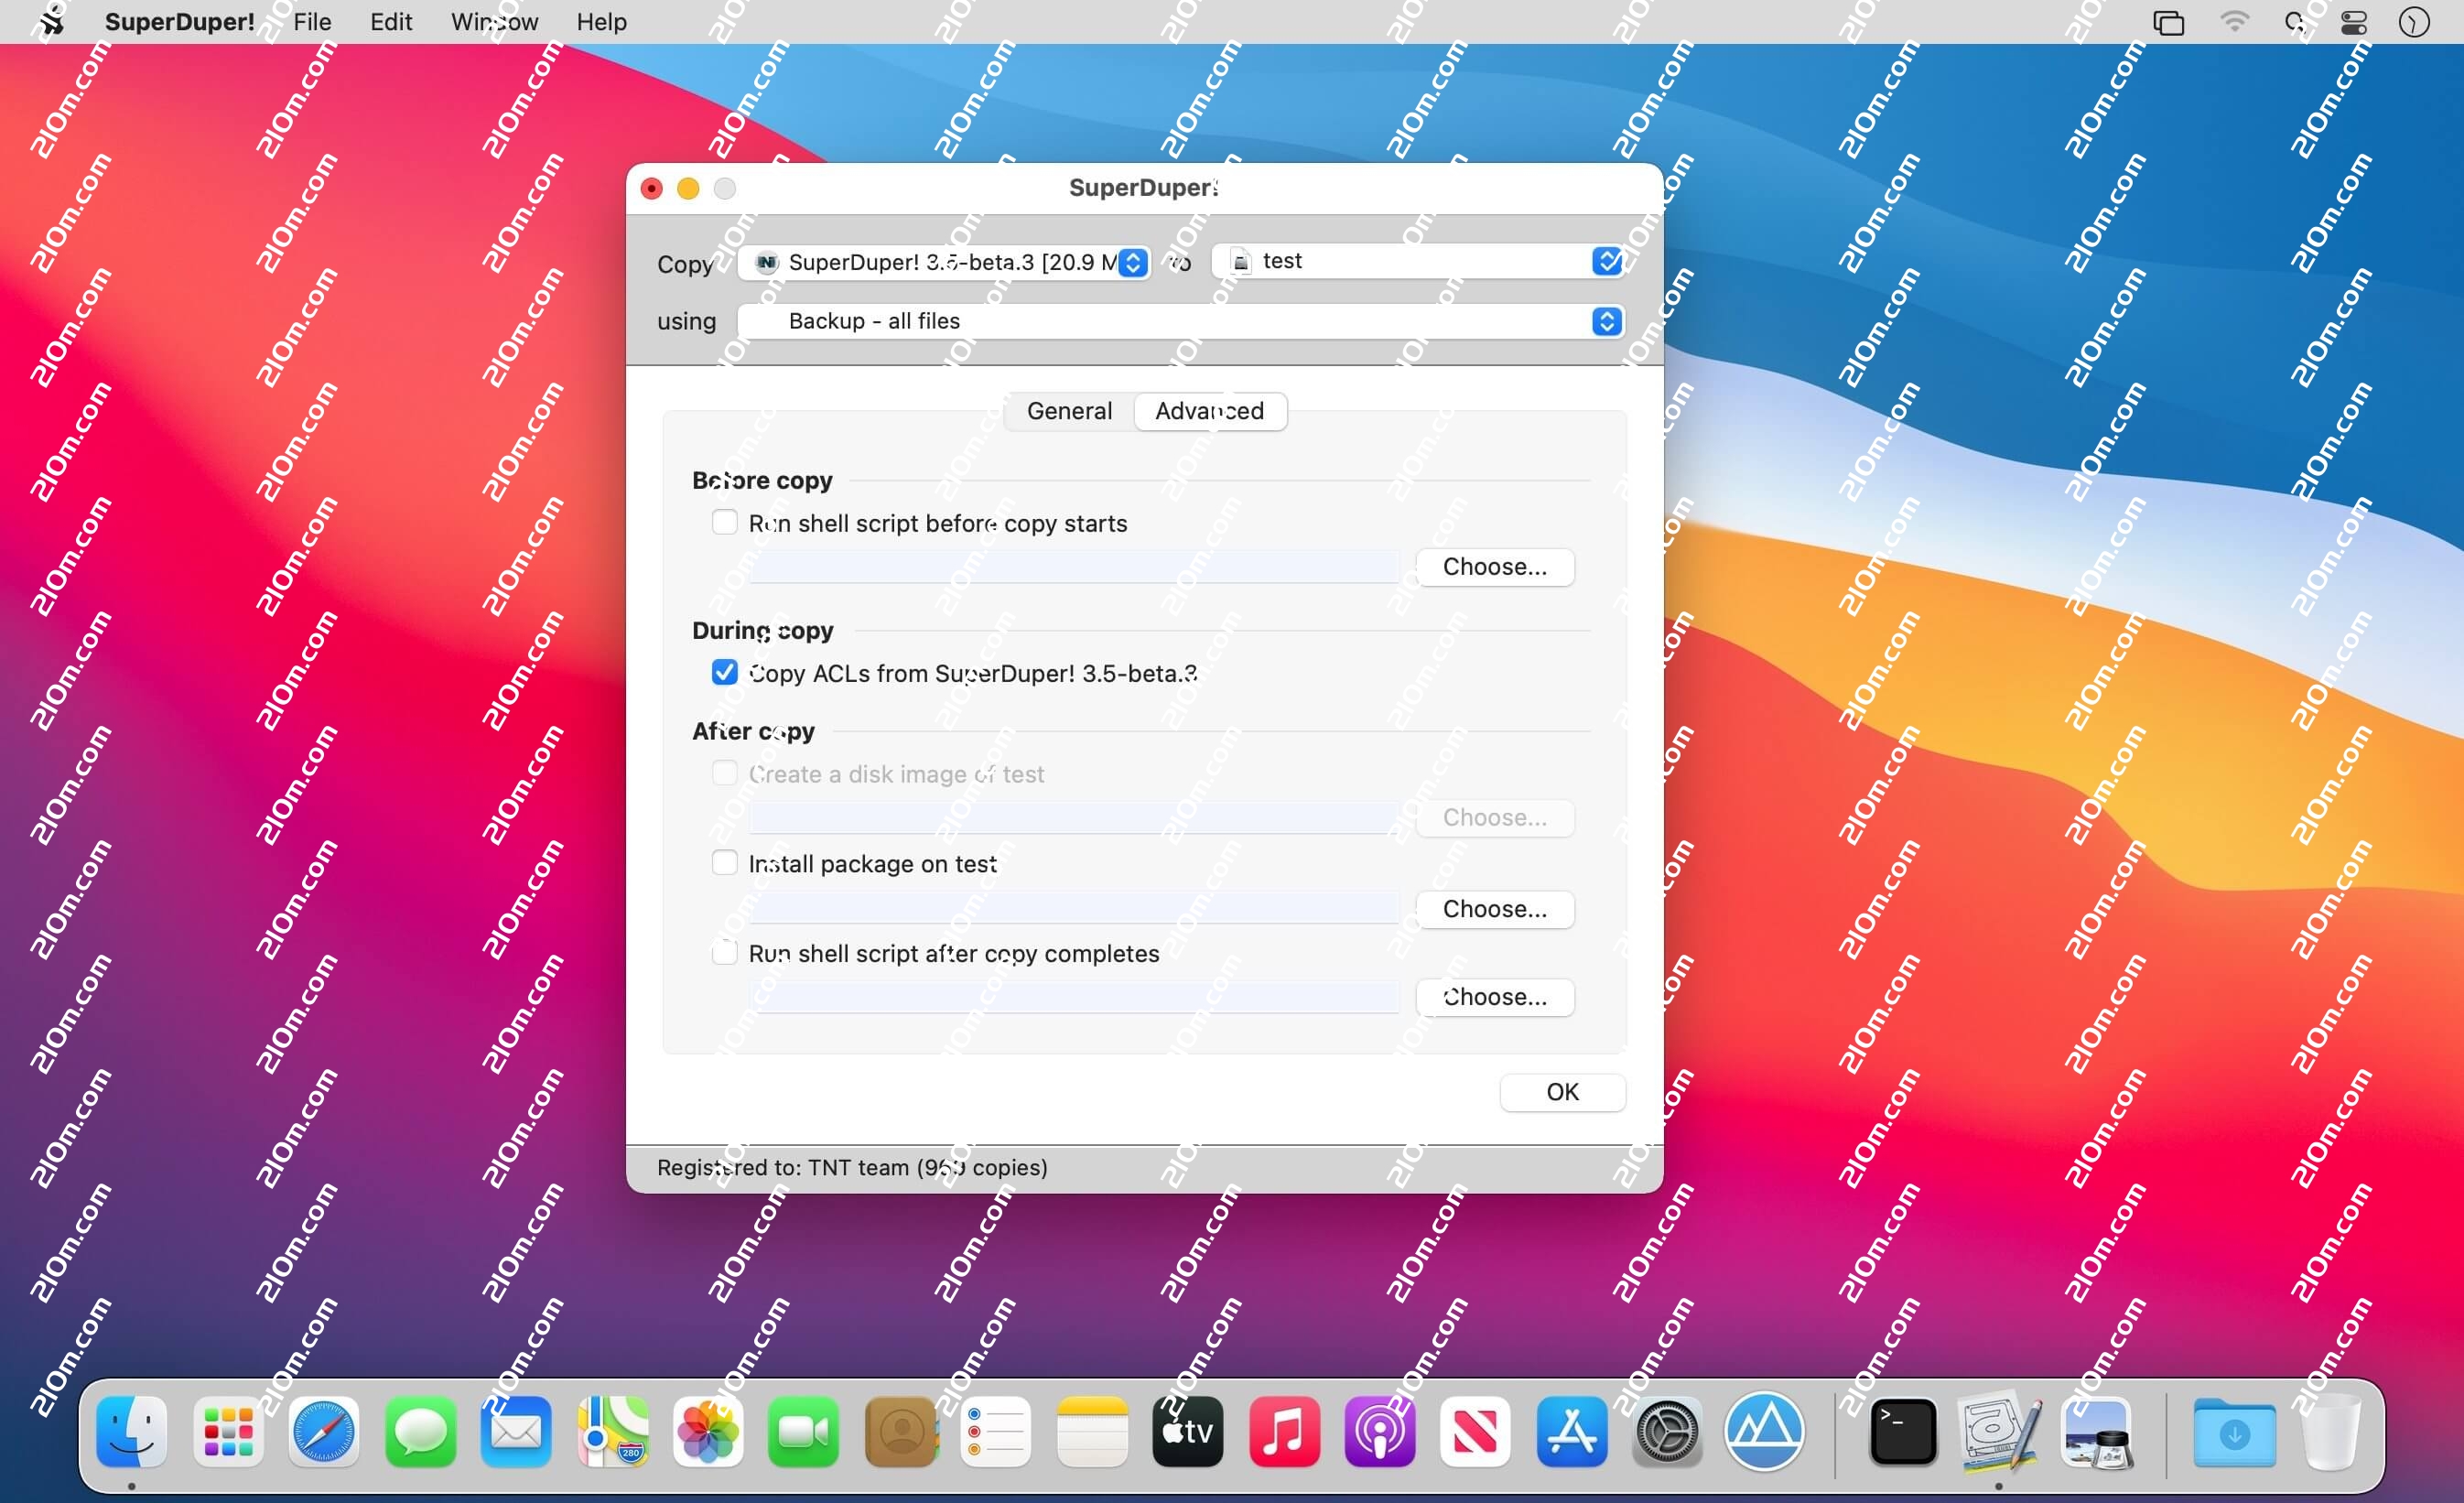Open the SuperDuper! dock icon
This screenshot has height=1503, width=2464.
(x=1997, y=1432)
